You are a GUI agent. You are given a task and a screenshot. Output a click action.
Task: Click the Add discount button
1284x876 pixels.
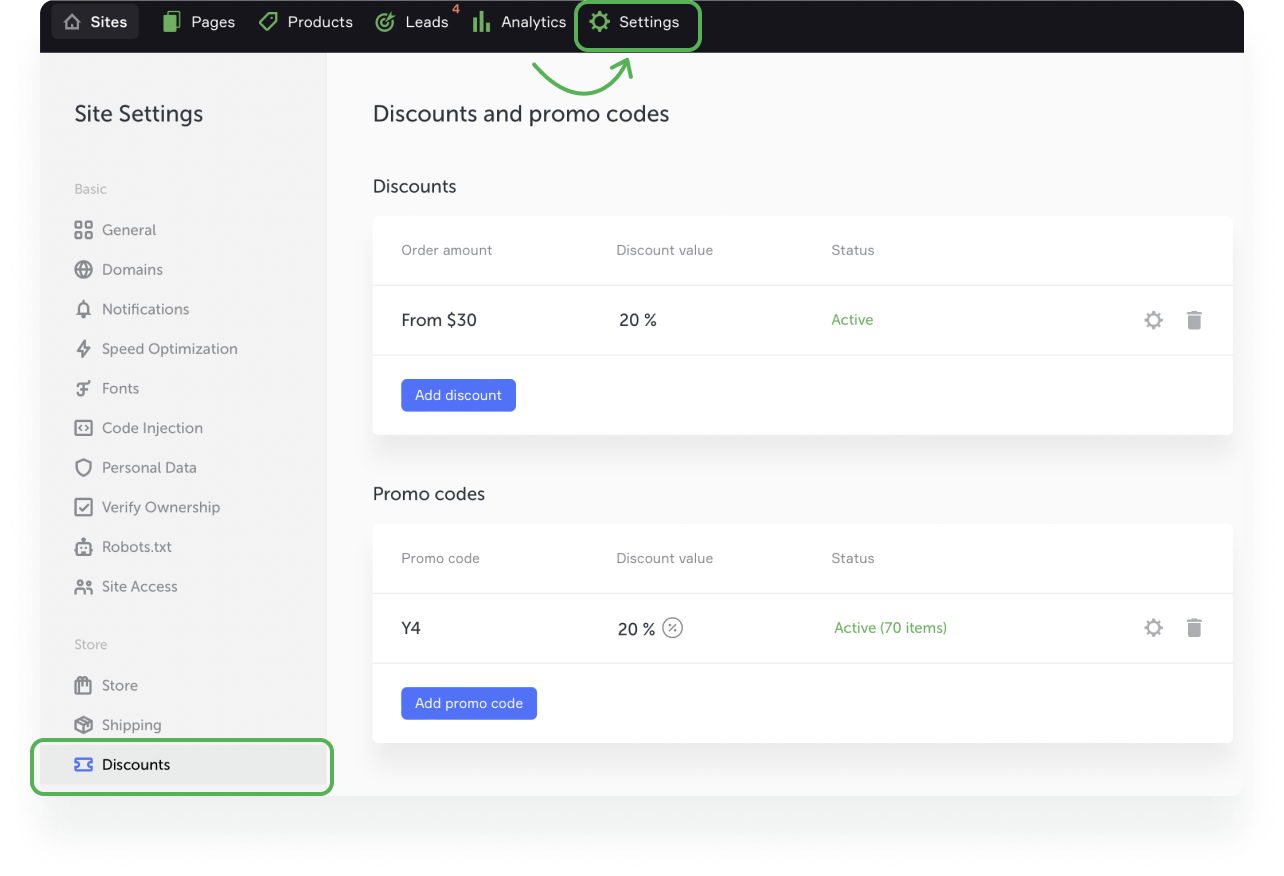pyautogui.click(x=458, y=395)
